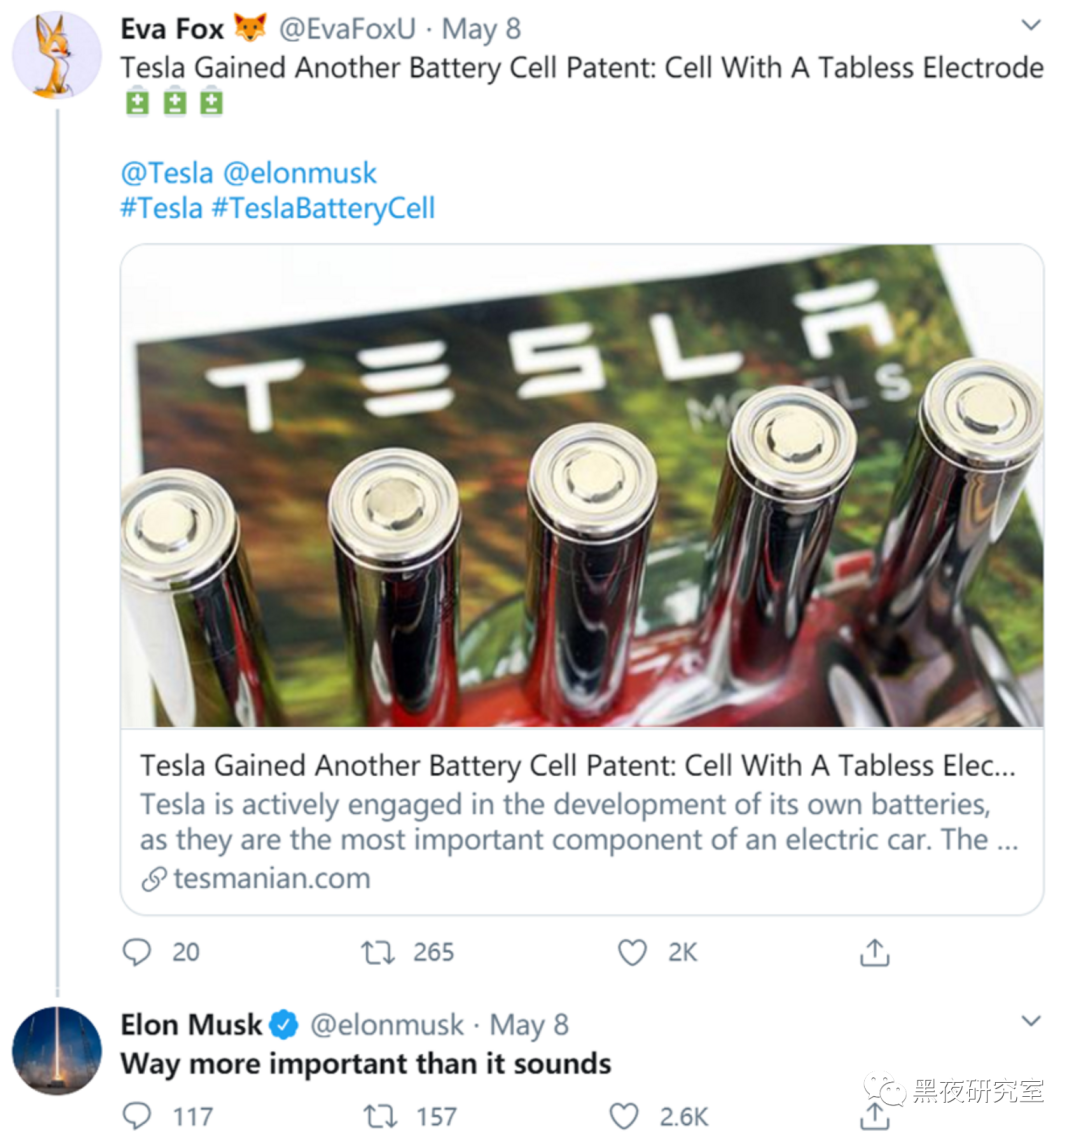Open the @Tesla mention link
This screenshot has width=1080, height=1138.
(x=167, y=173)
